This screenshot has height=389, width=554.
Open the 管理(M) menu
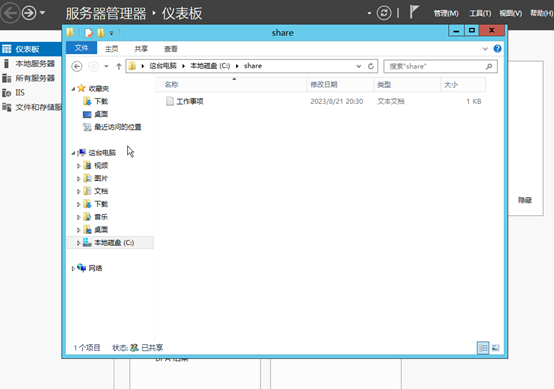tap(446, 13)
